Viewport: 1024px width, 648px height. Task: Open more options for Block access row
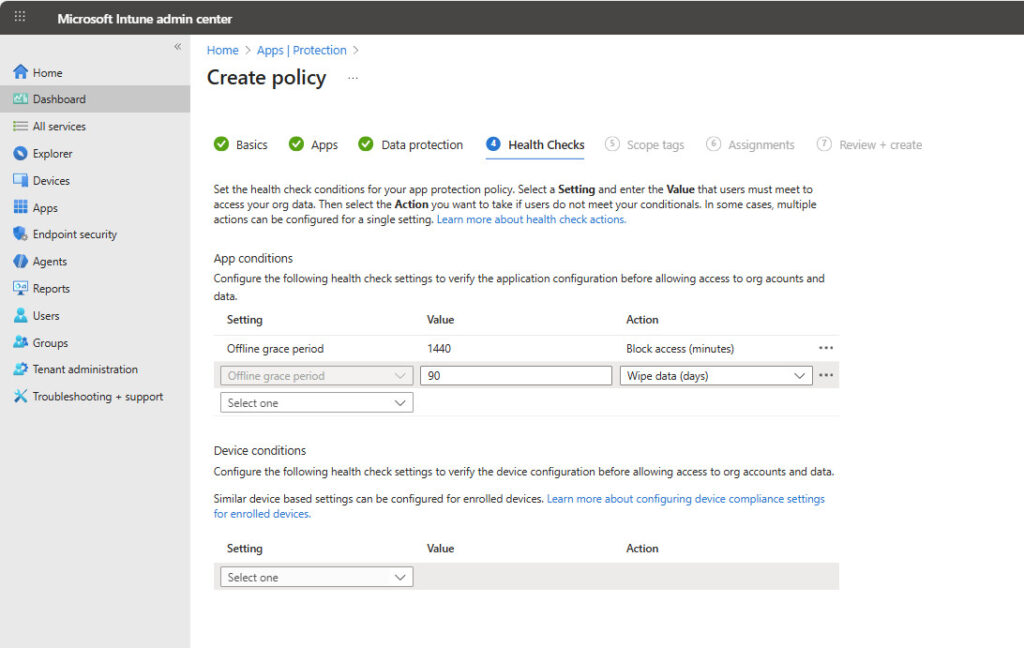pyautogui.click(x=826, y=348)
